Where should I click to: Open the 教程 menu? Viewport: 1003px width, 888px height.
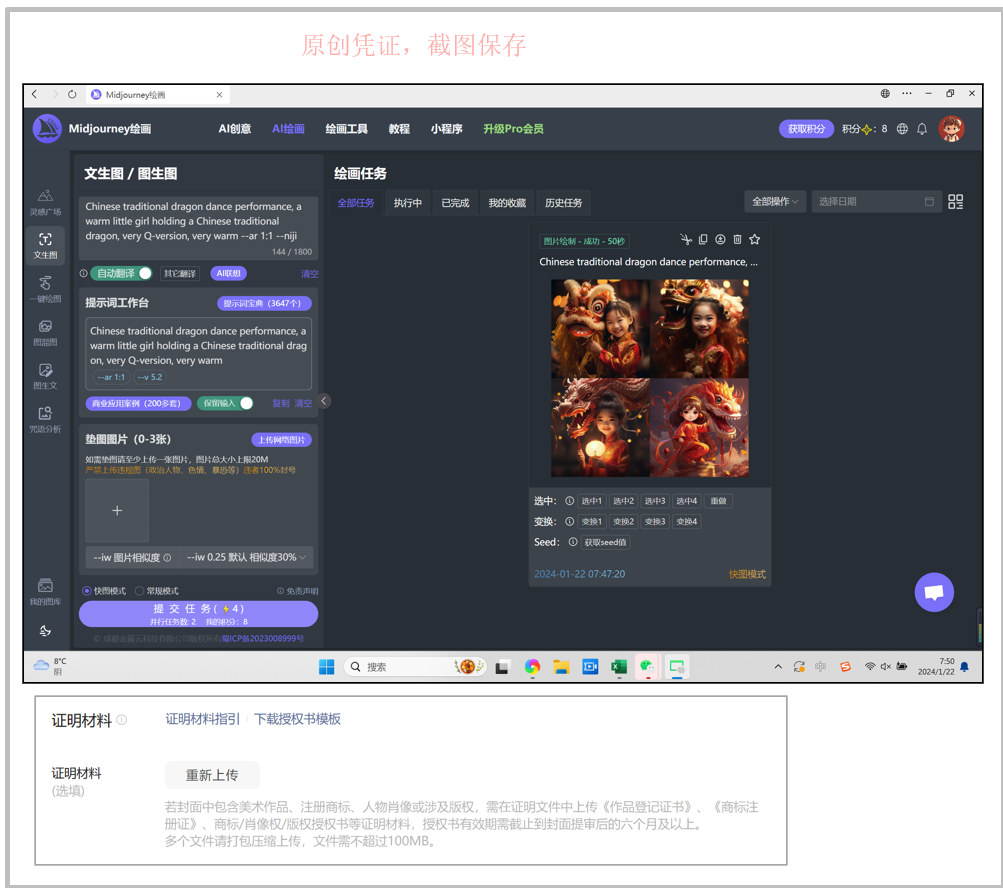click(x=399, y=129)
